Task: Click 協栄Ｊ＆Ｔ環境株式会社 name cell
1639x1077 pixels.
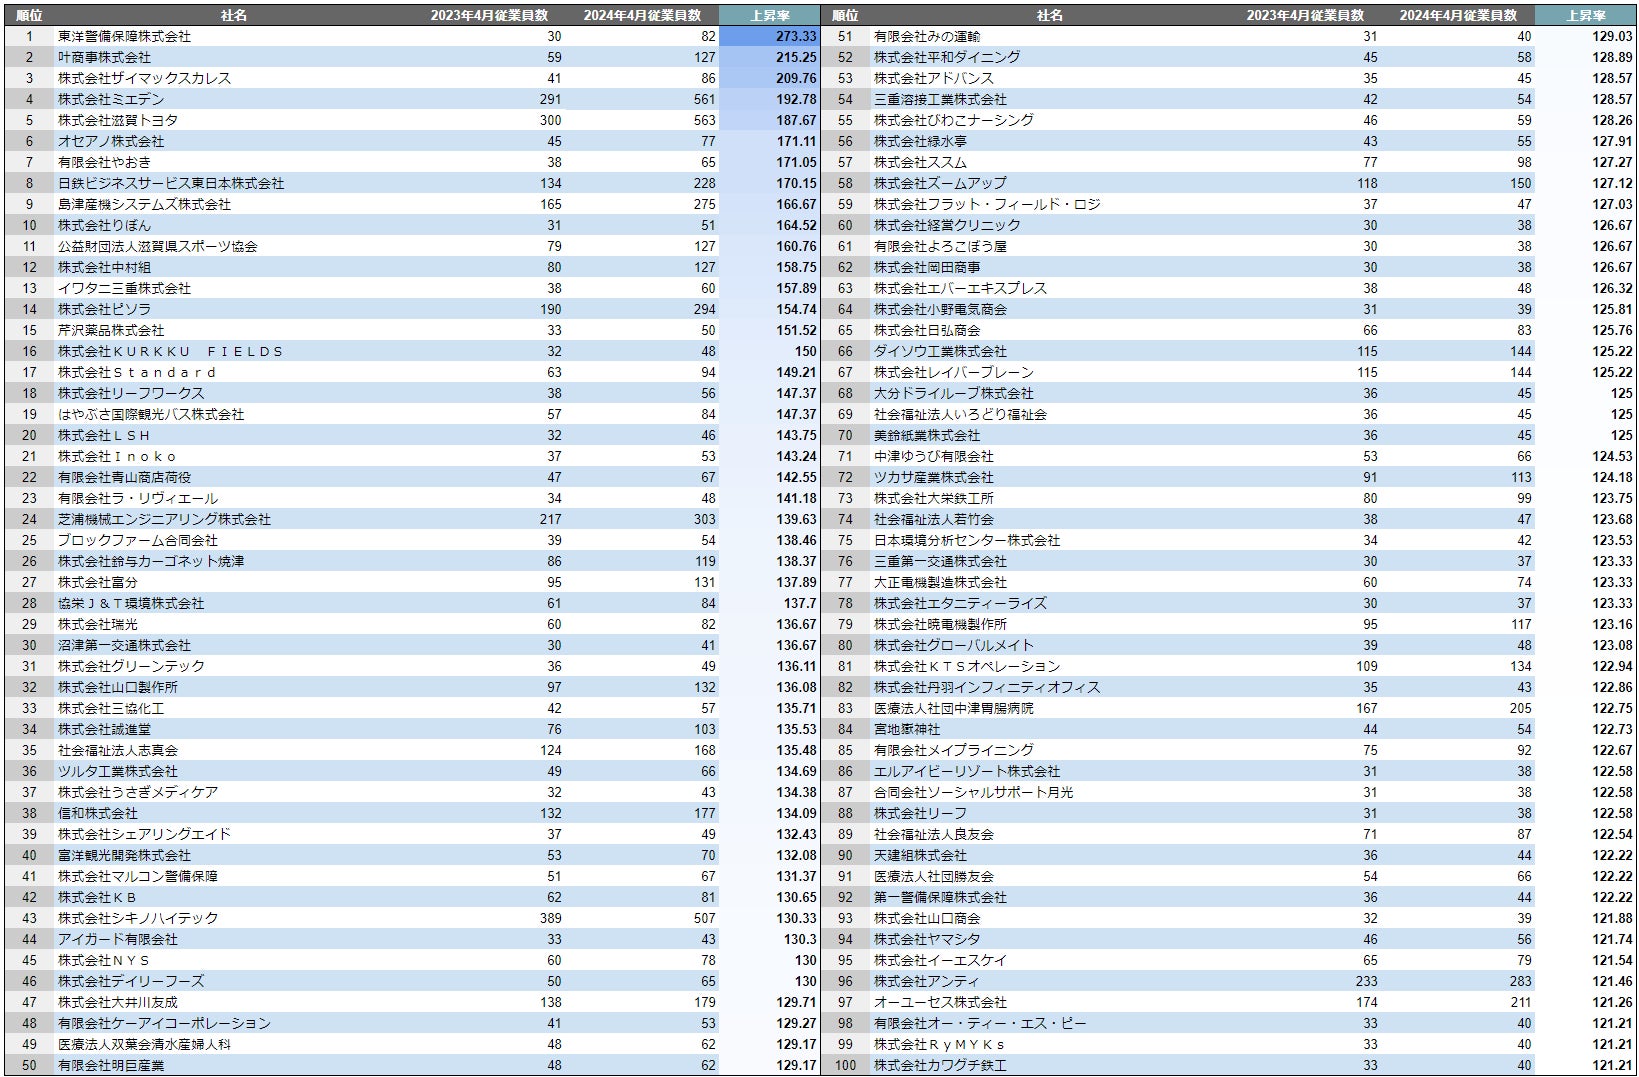Action: (x=131, y=603)
